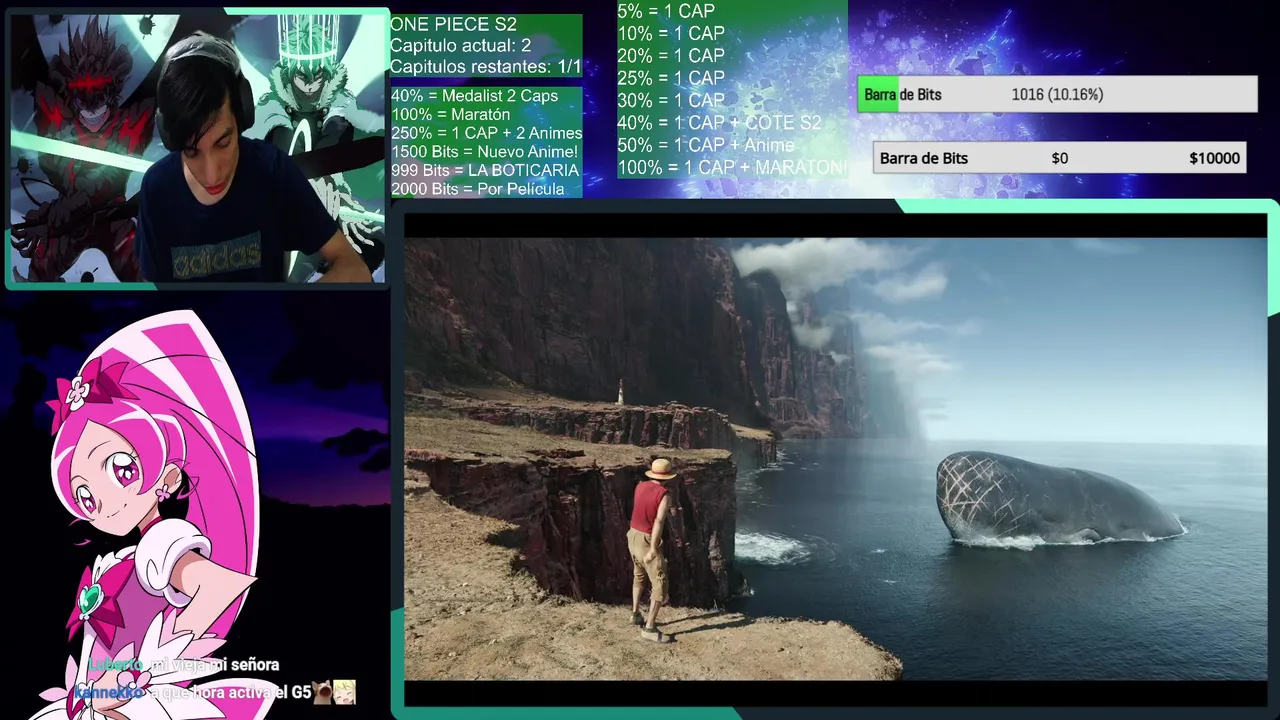Click the "50% = 1 CAP + Anime" line

click(706, 145)
